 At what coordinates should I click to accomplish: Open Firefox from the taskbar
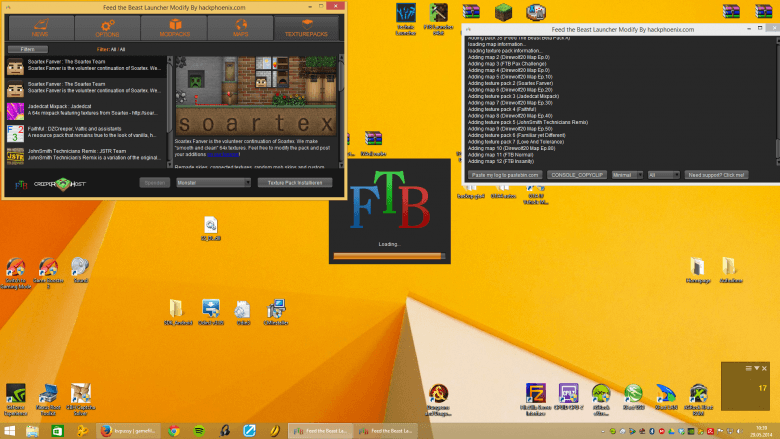pos(128,431)
